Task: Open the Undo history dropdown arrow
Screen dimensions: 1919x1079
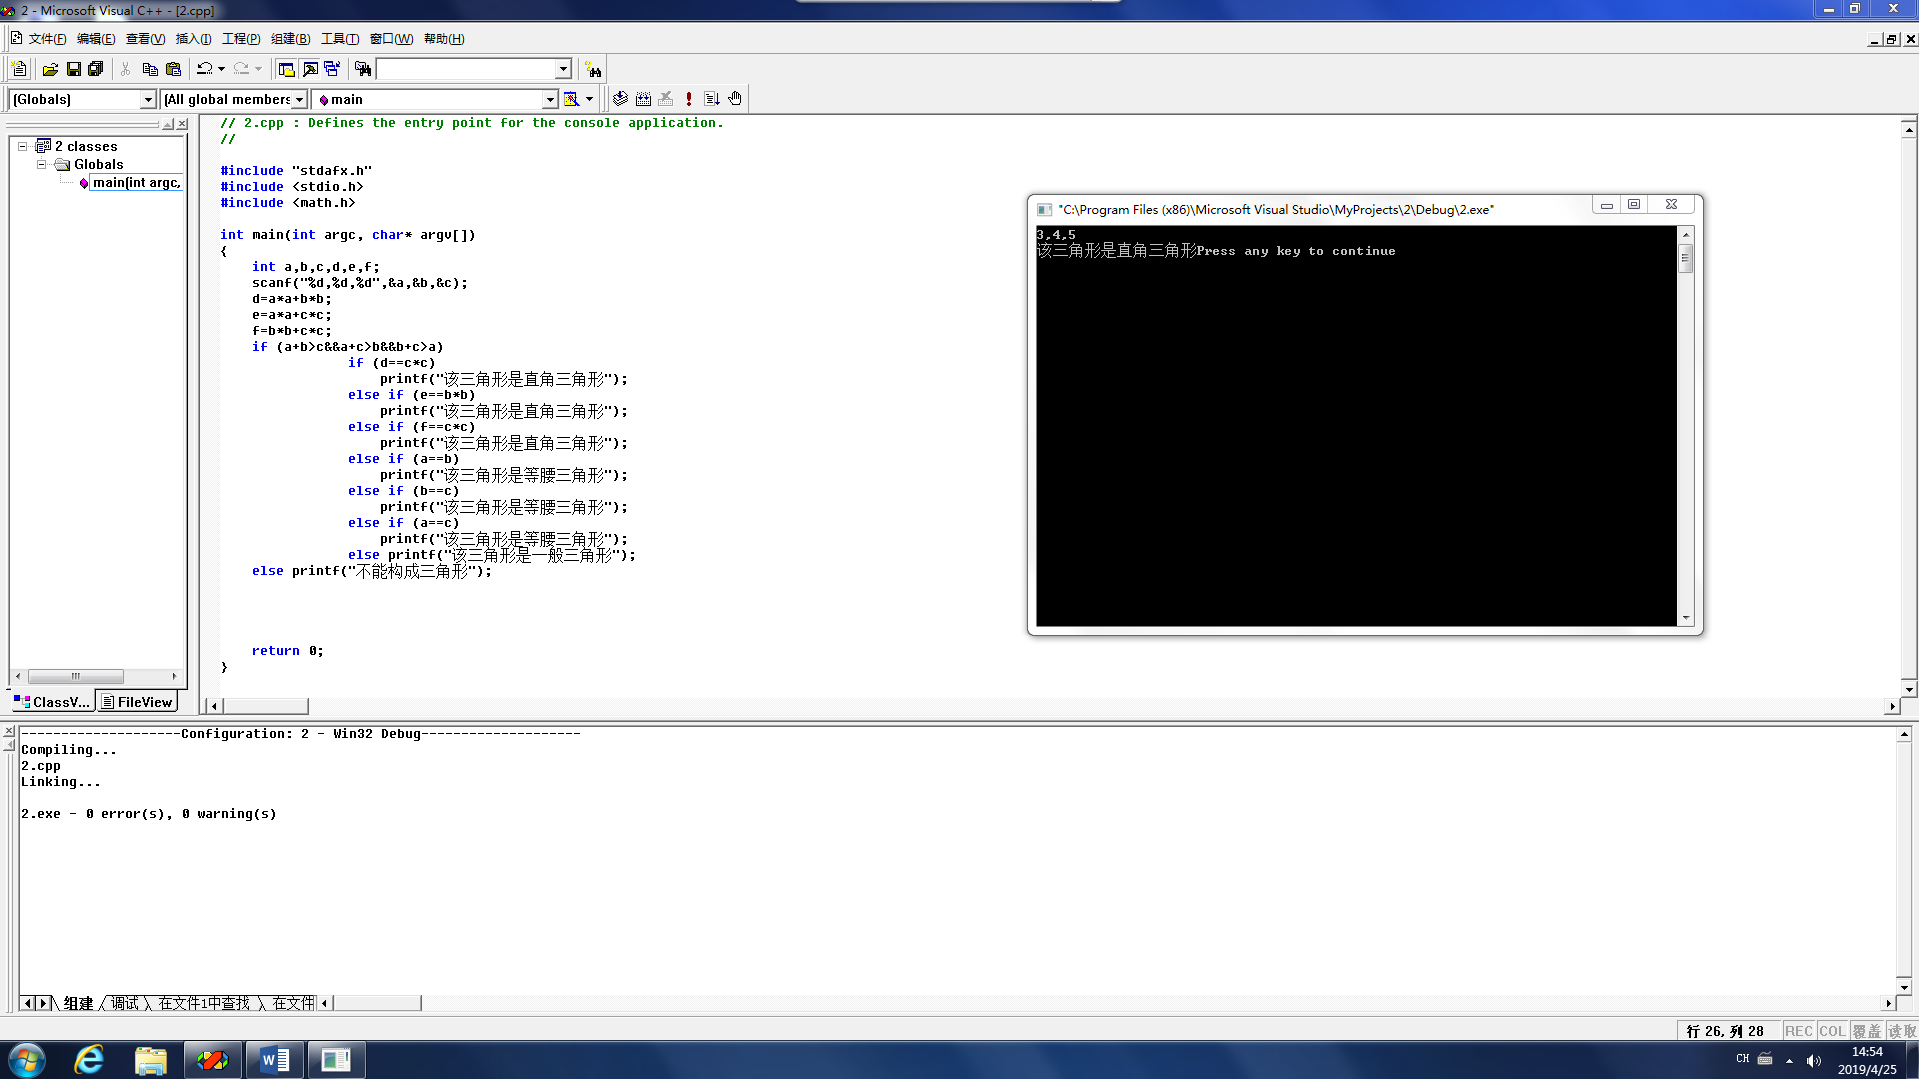Action: [x=222, y=69]
